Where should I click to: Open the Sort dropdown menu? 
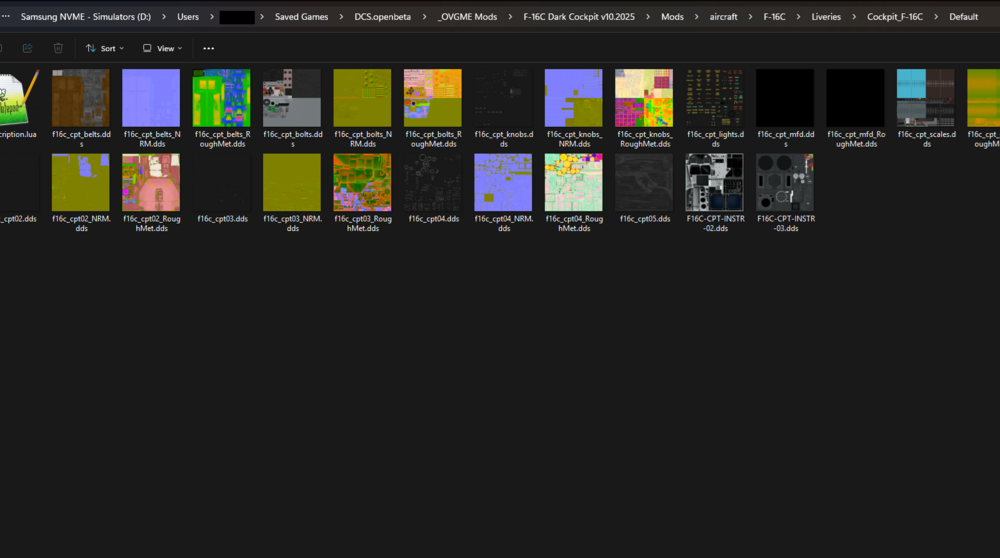point(105,48)
